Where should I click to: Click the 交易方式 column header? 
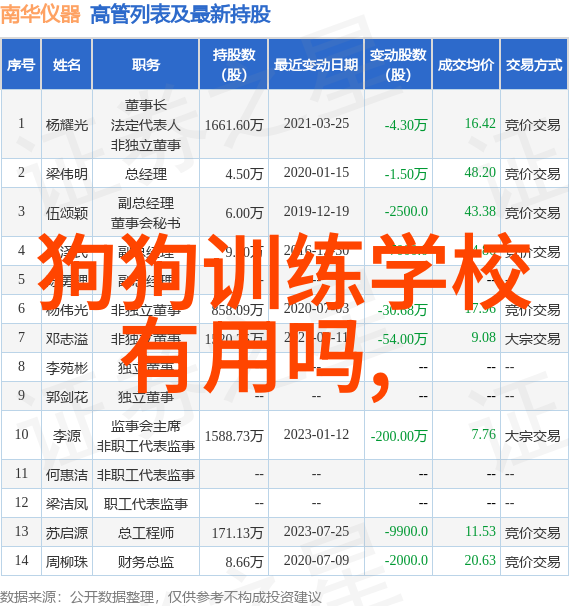[x=534, y=64]
